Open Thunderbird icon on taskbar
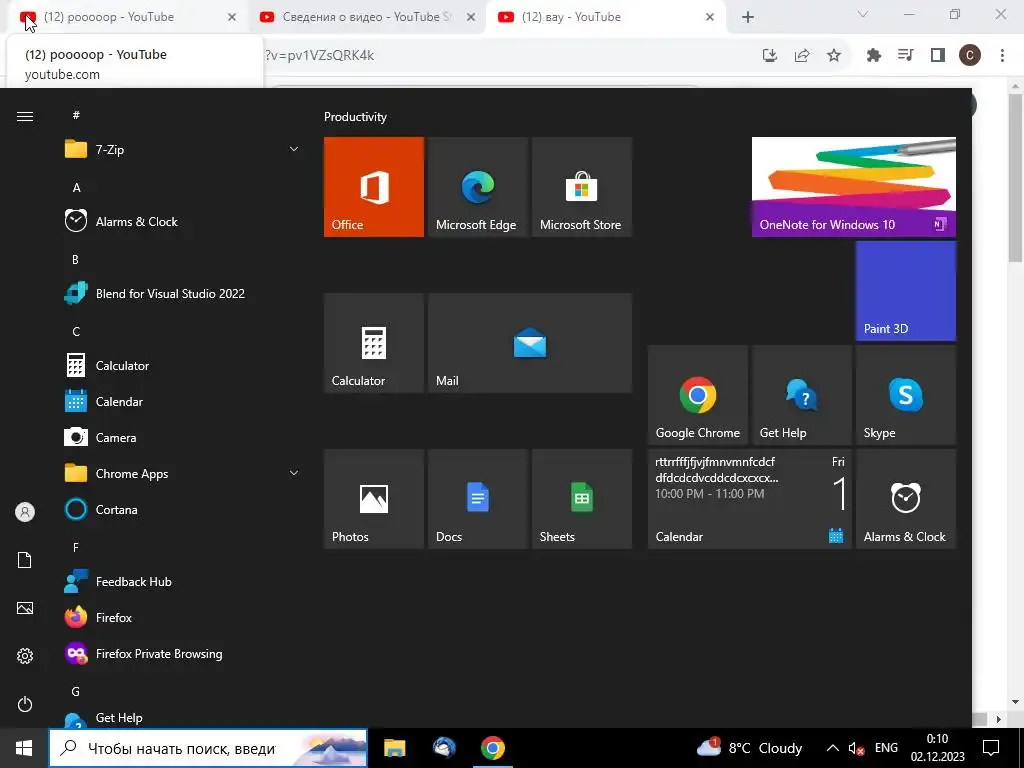This screenshot has width=1024, height=768. click(444, 748)
